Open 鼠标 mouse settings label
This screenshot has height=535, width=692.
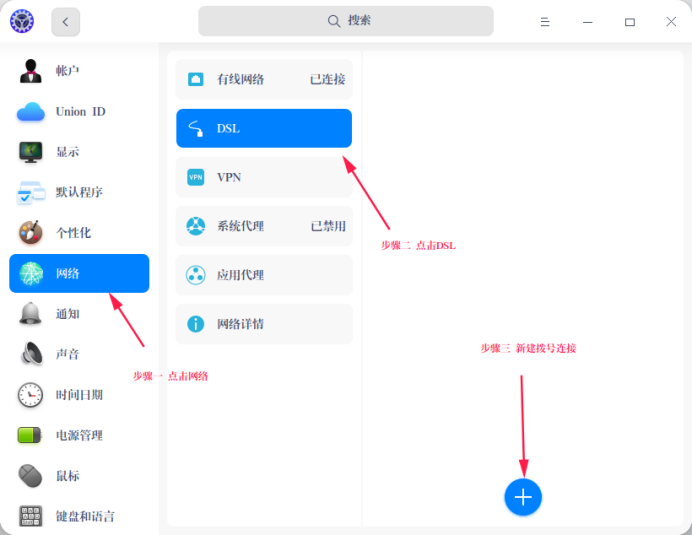point(68,476)
